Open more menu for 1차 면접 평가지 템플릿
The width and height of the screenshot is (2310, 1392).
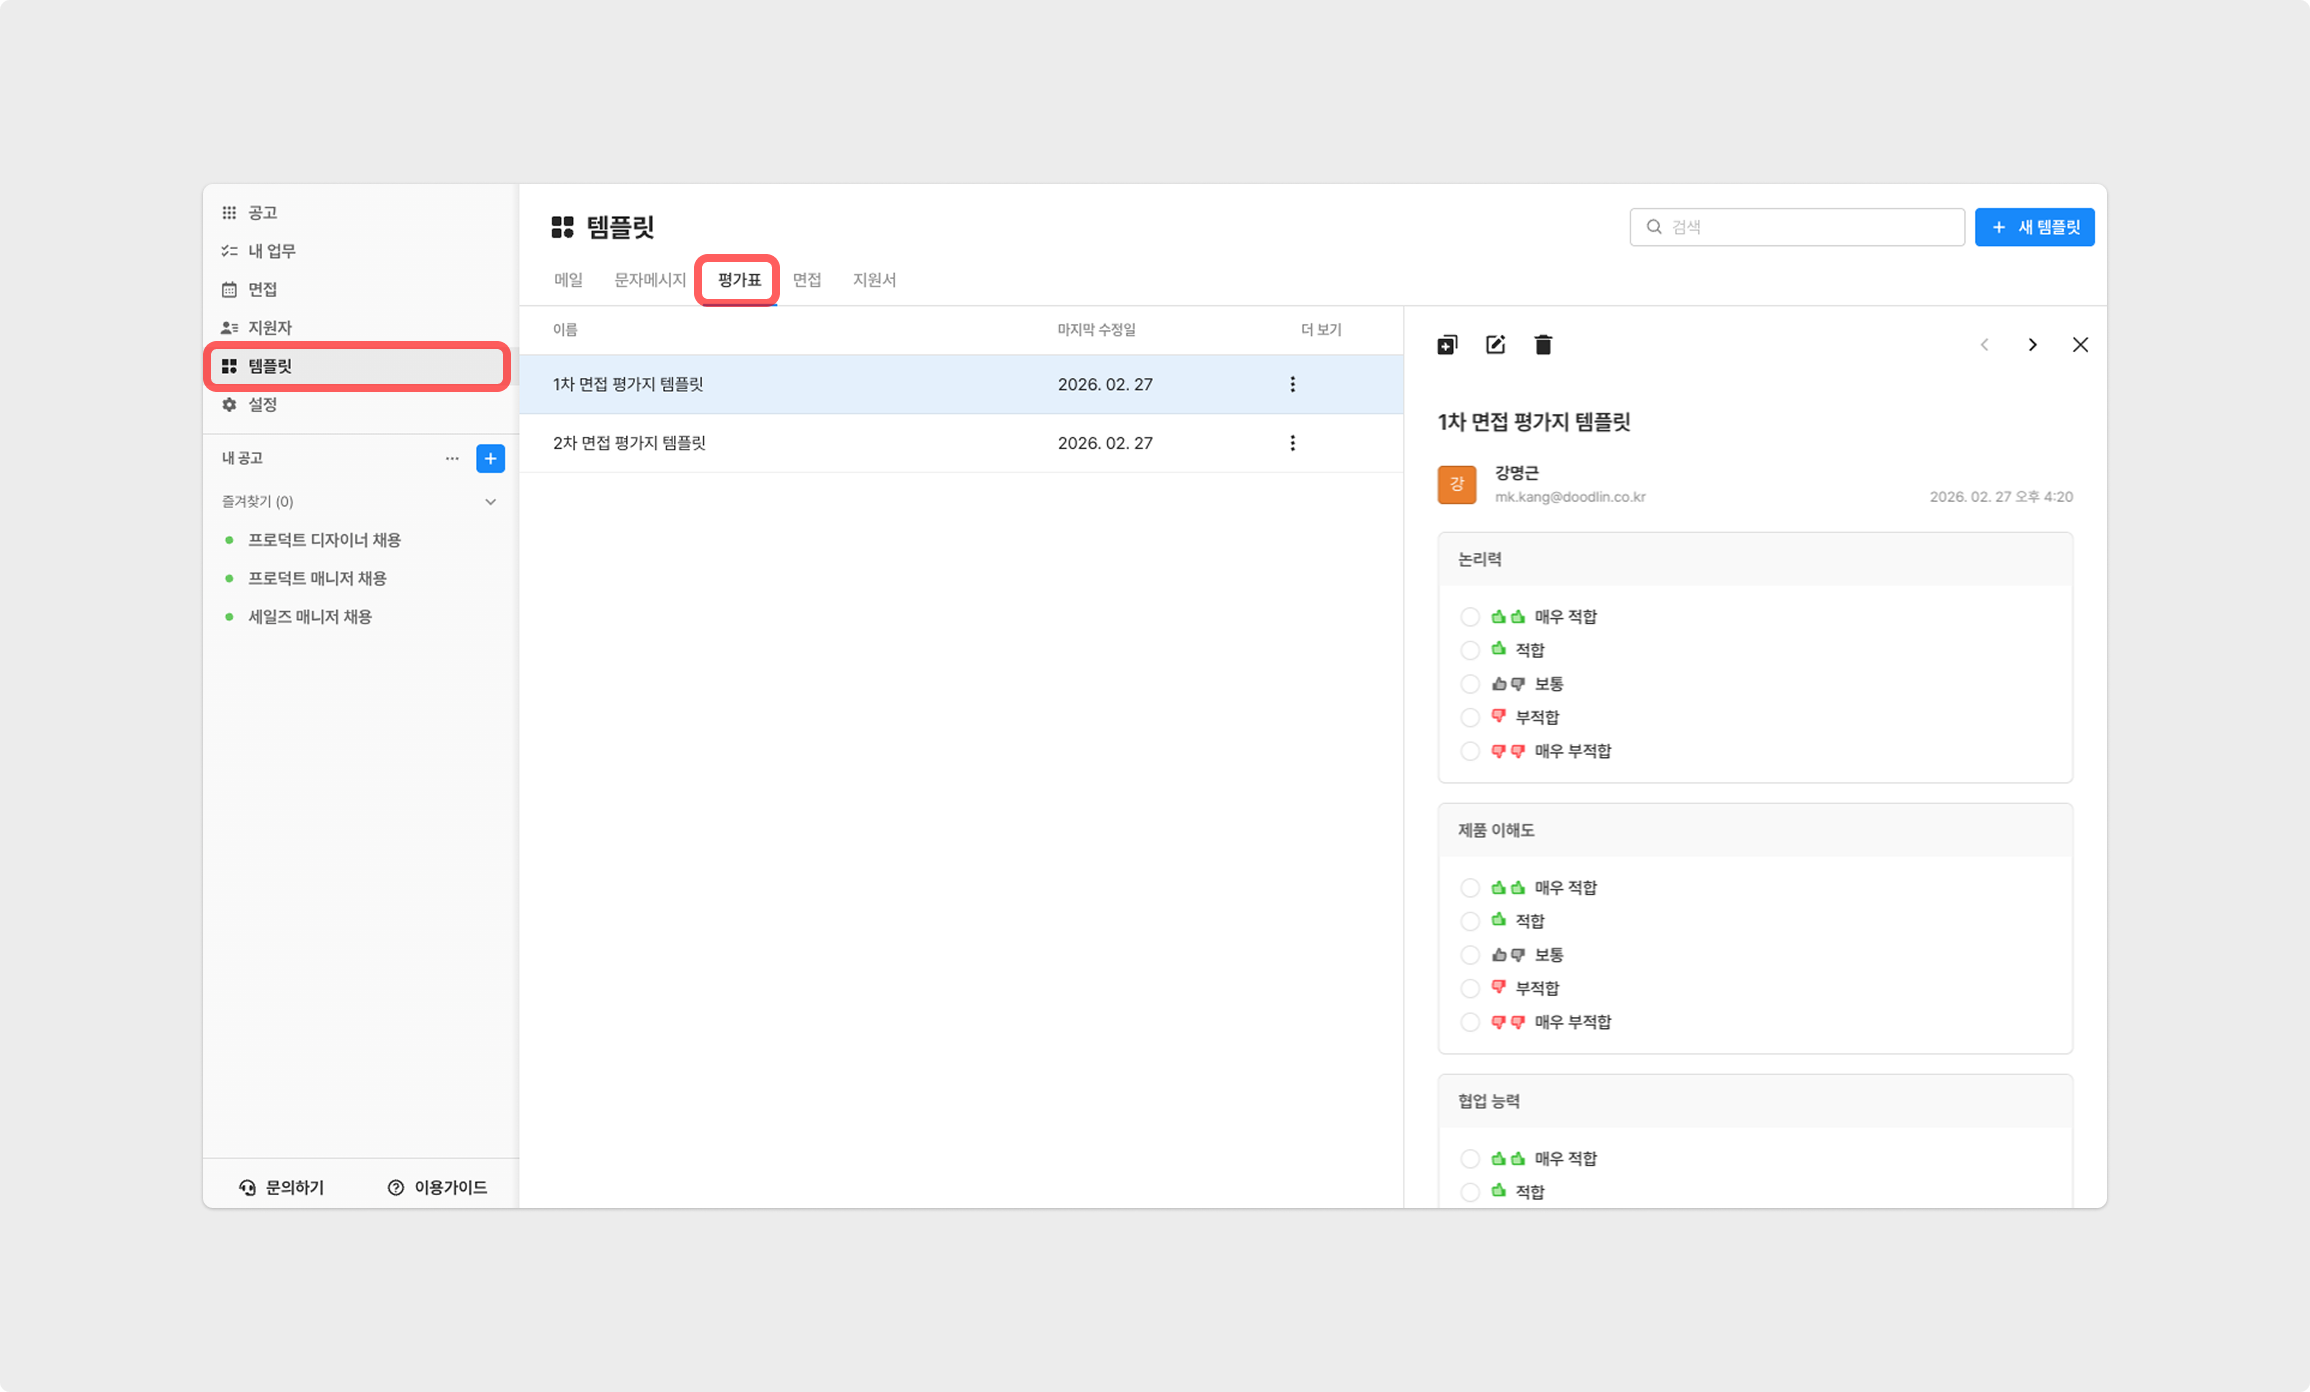[1292, 384]
